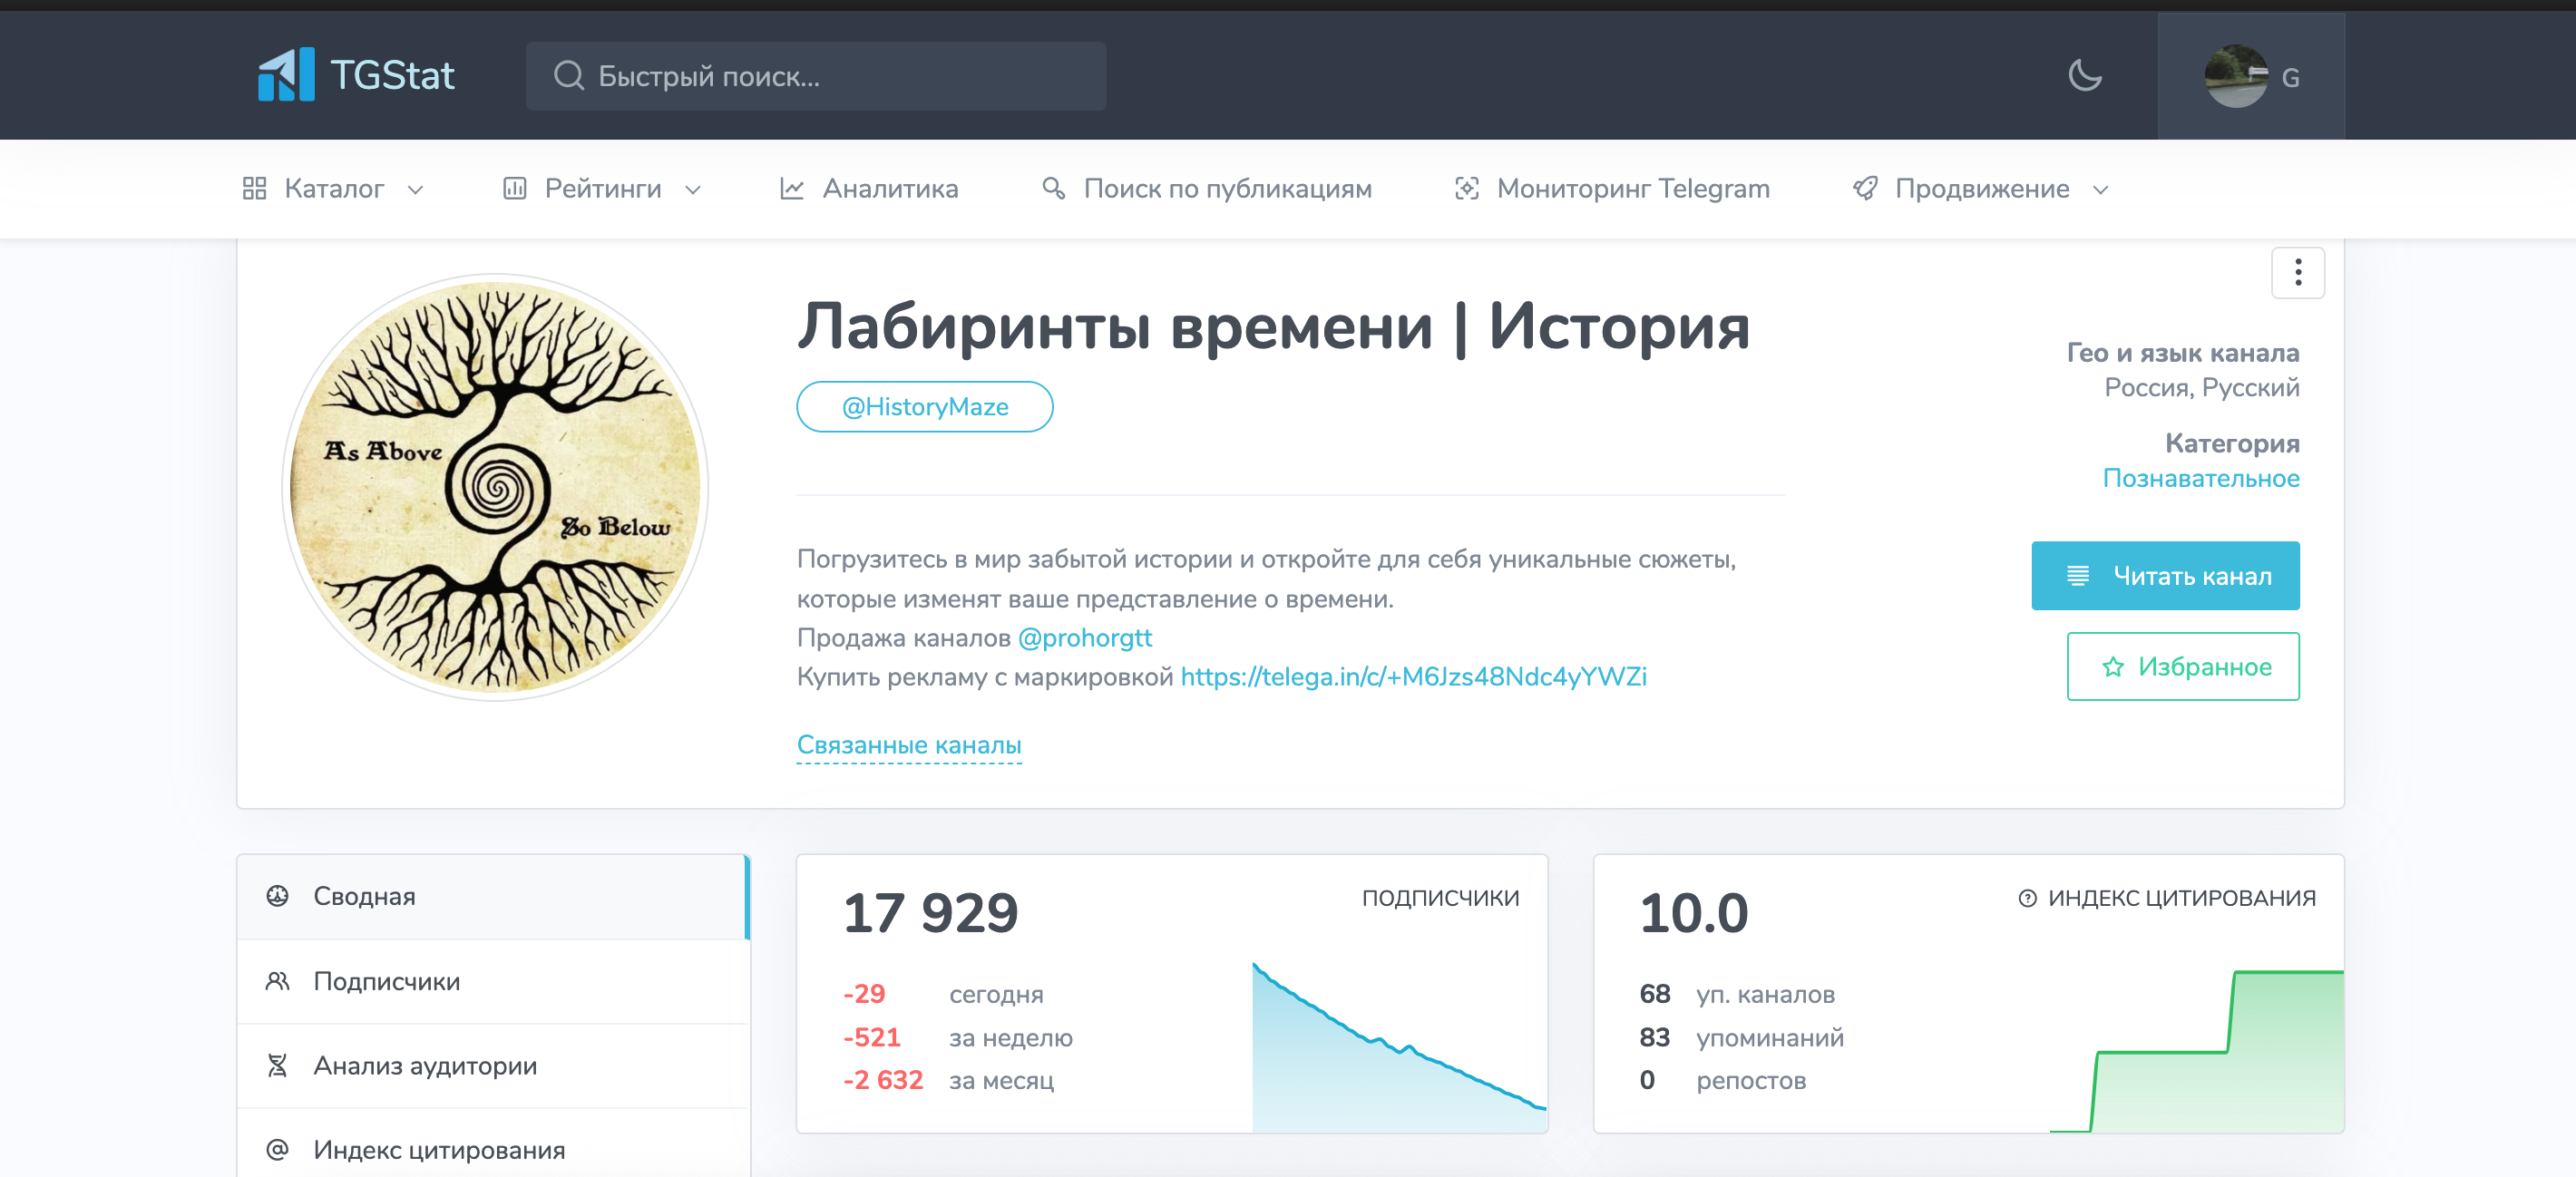Click the citation index help icon
Viewport: 2576px width, 1177px height.
(2027, 898)
